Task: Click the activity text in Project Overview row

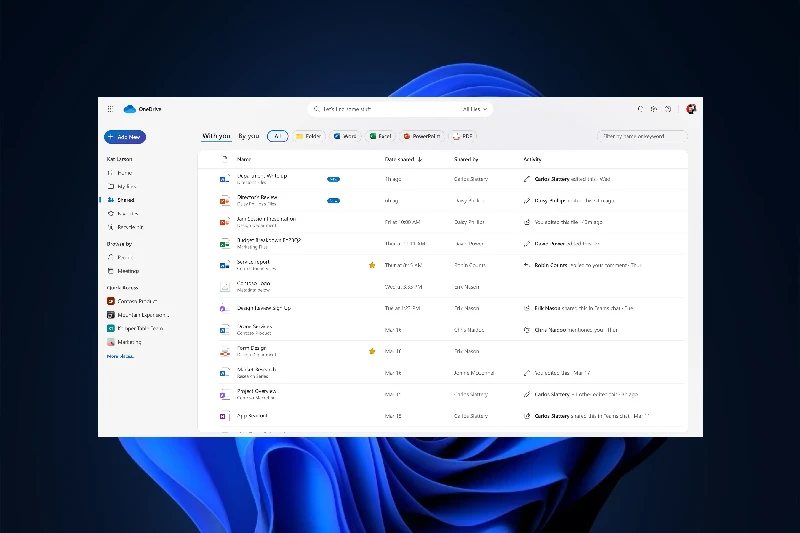Action: click(x=586, y=394)
